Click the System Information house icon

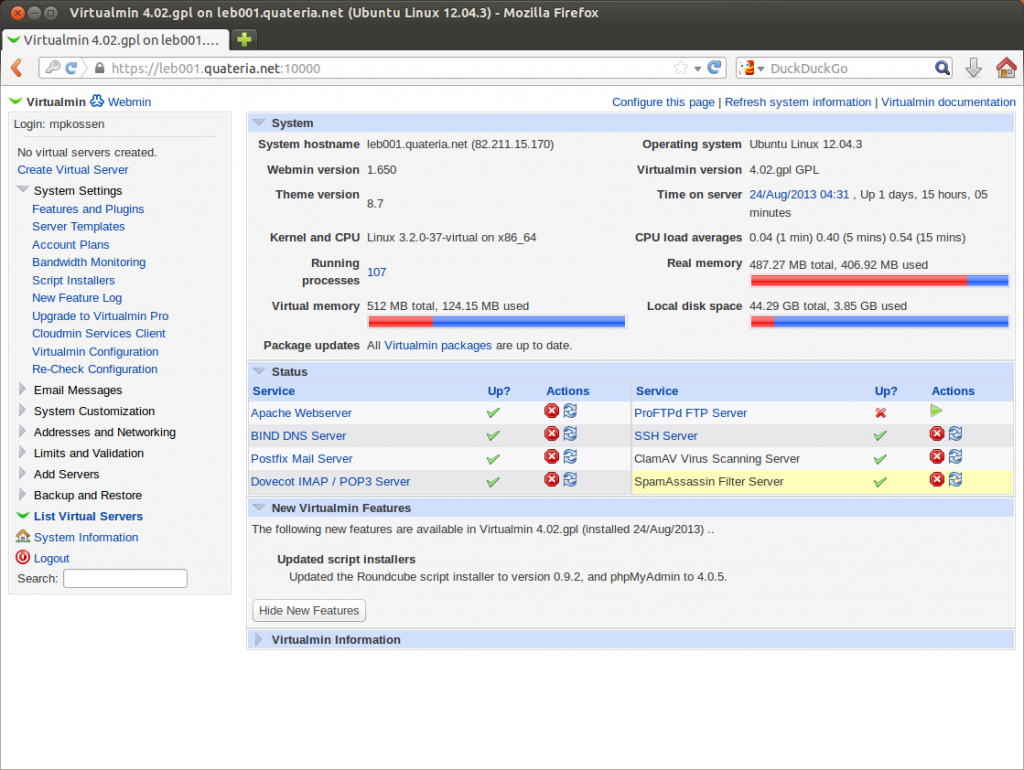click(x=23, y=536)
